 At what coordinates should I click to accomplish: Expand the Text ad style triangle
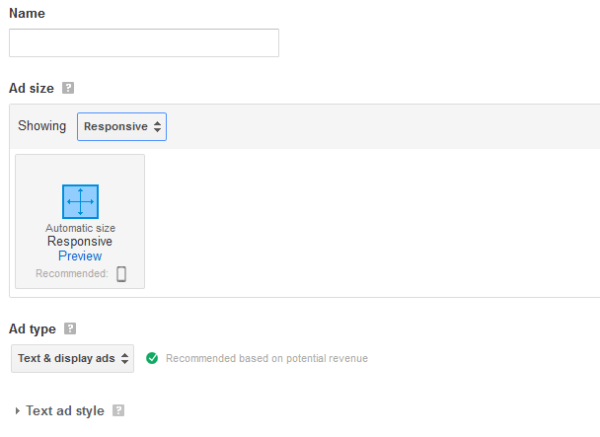[17, 411]
